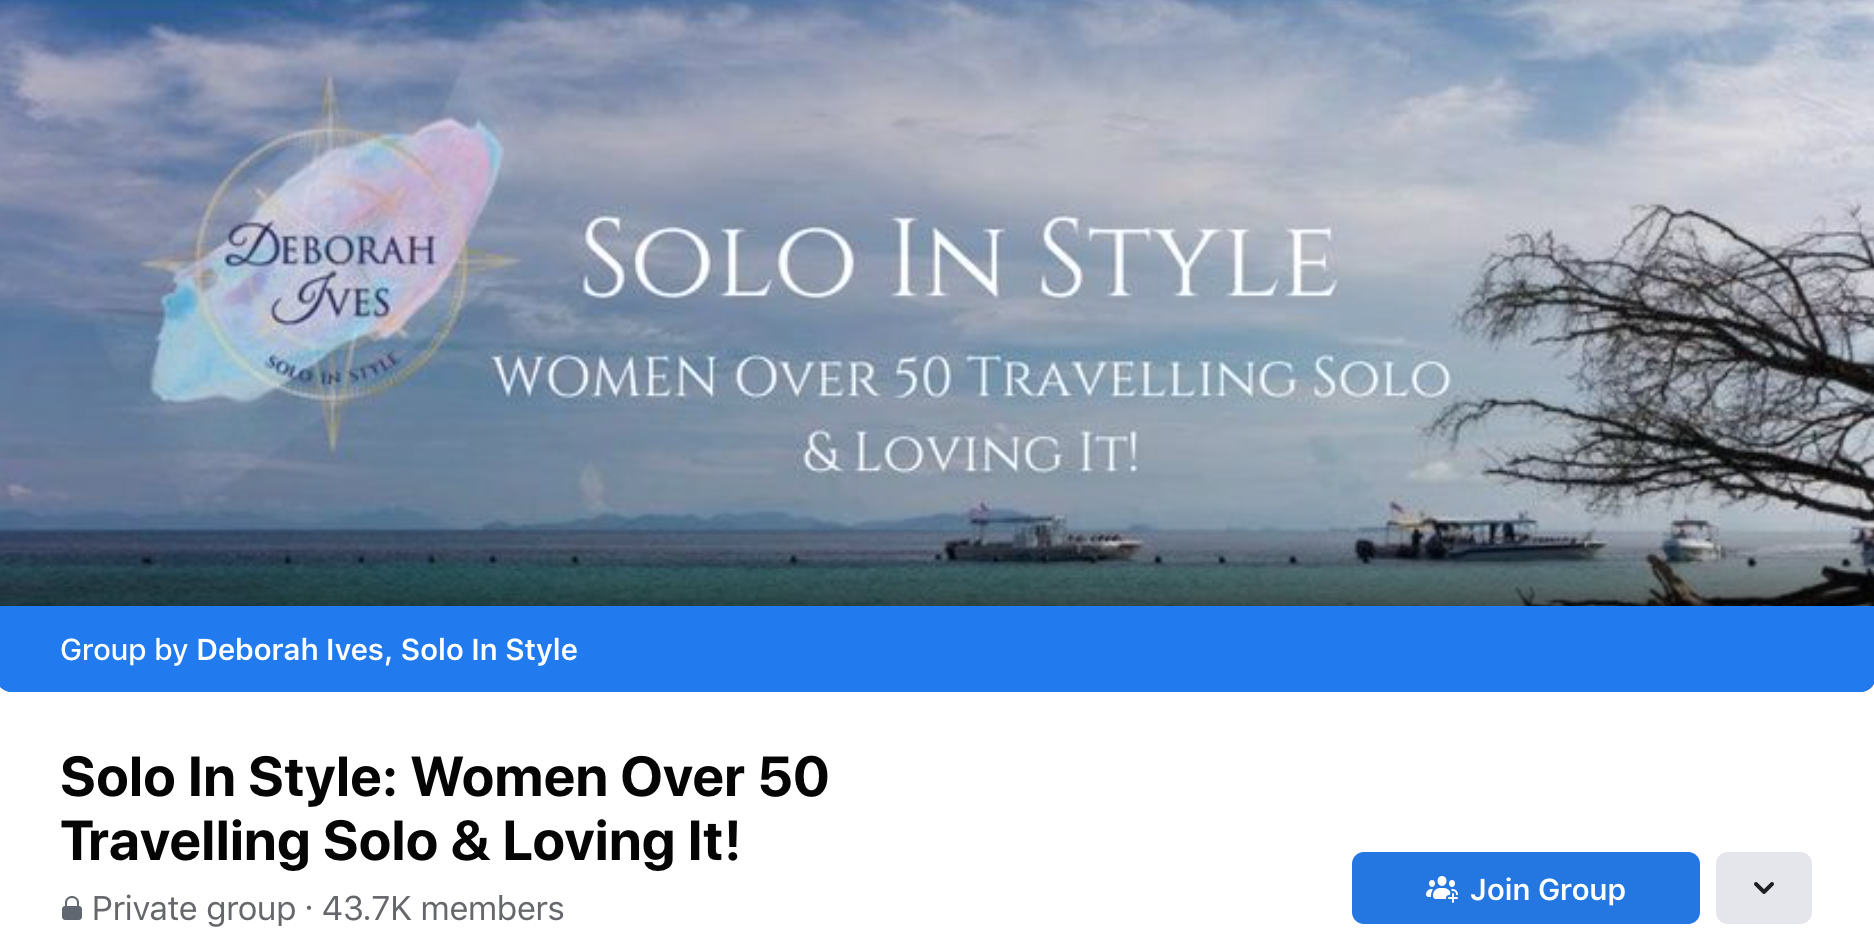Click the center boat in the cover photo
Image resolution: width=1874 pixels, height=946 pixels.
1040,538
